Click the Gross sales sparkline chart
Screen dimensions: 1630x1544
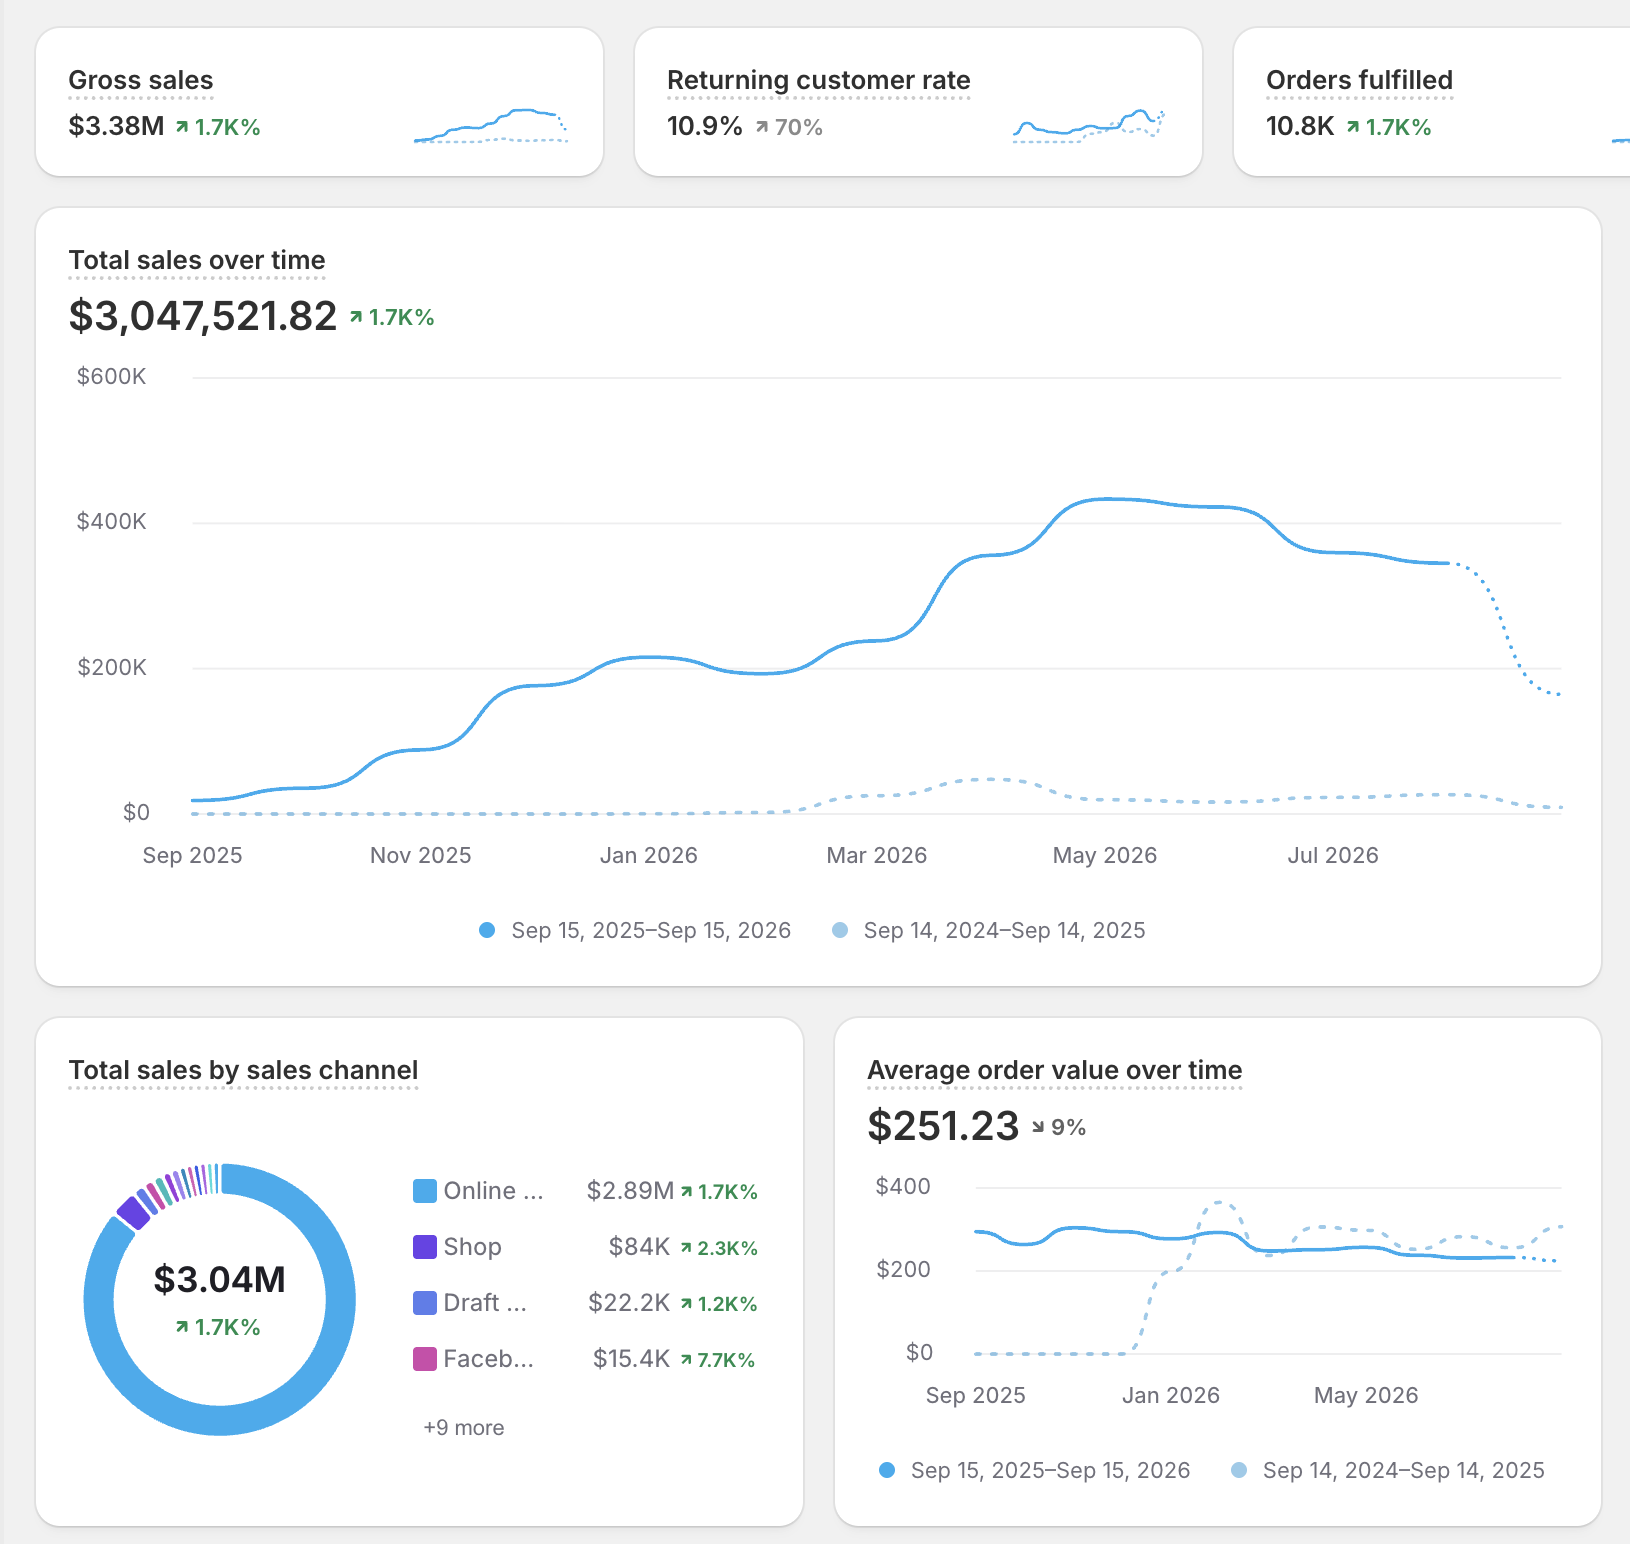click(490, 126)
